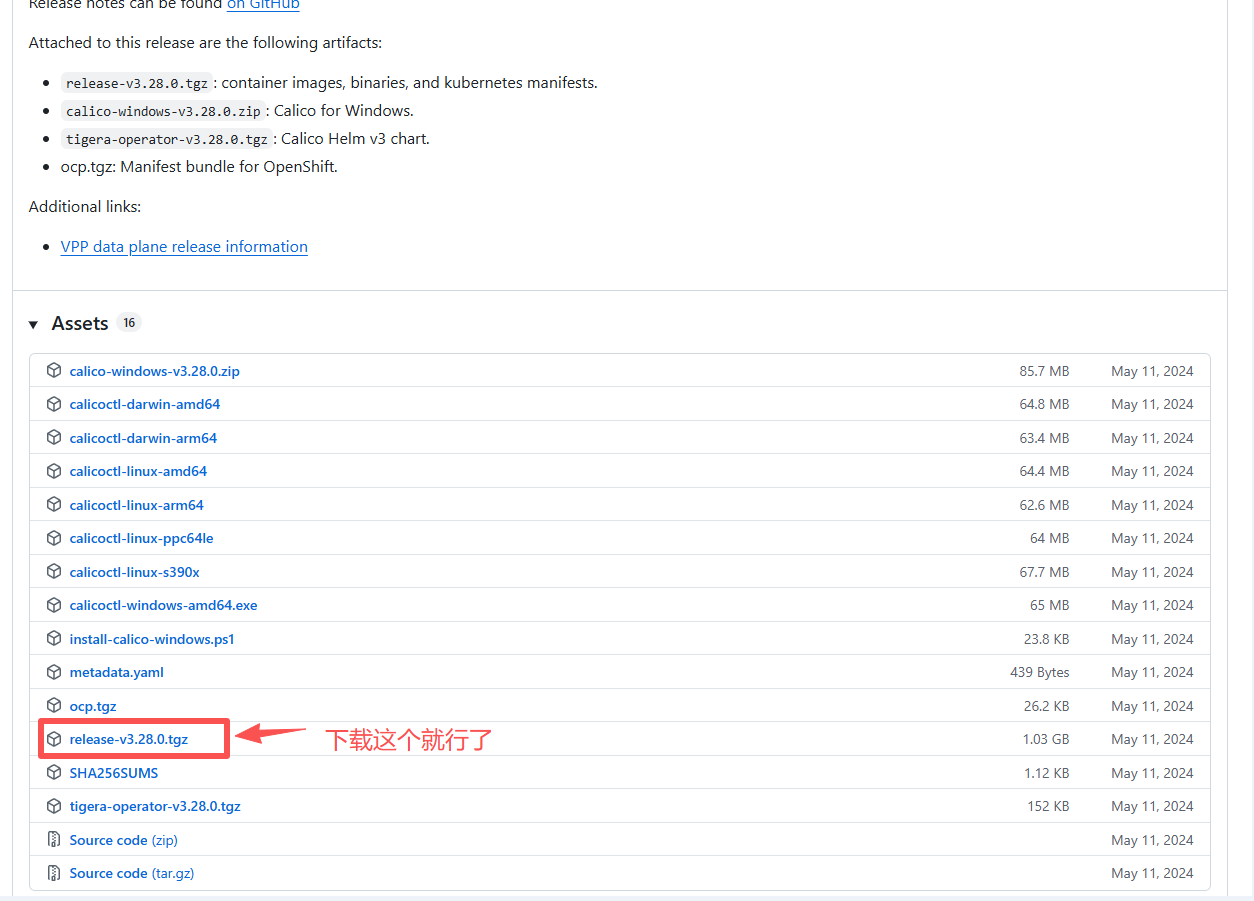Image resolution: width=1254 pixels, height=901 pixels.
Task: Click package icon beside calicoctl-linux-ppc64le
Action: [x=54, y=538]
